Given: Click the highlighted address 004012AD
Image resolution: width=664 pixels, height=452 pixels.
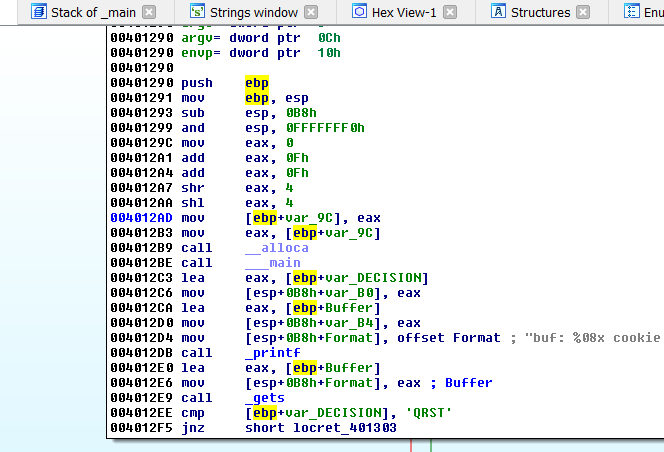Looking at the screenshot, I should click(x=141, y=217).
